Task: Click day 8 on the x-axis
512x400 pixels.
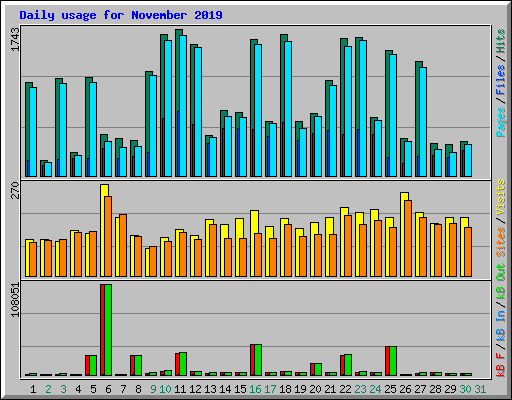Action: pyautogui.click(x=138, y=389)
